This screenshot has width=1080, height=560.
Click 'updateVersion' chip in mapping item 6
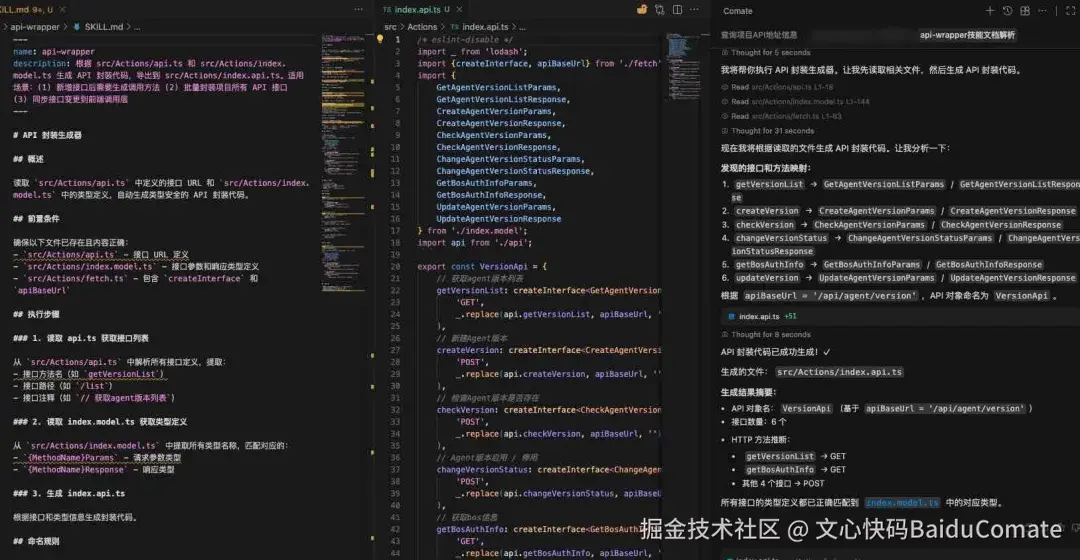(x=767, y=278)
